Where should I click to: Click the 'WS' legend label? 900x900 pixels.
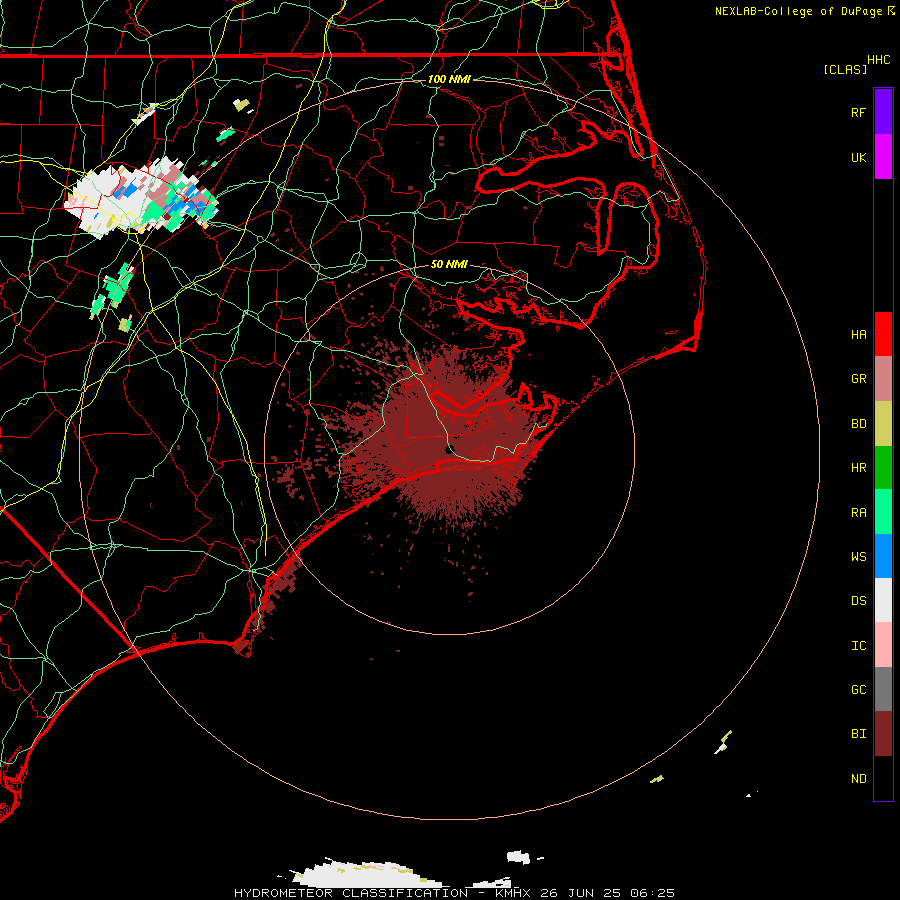click(858, 557)
